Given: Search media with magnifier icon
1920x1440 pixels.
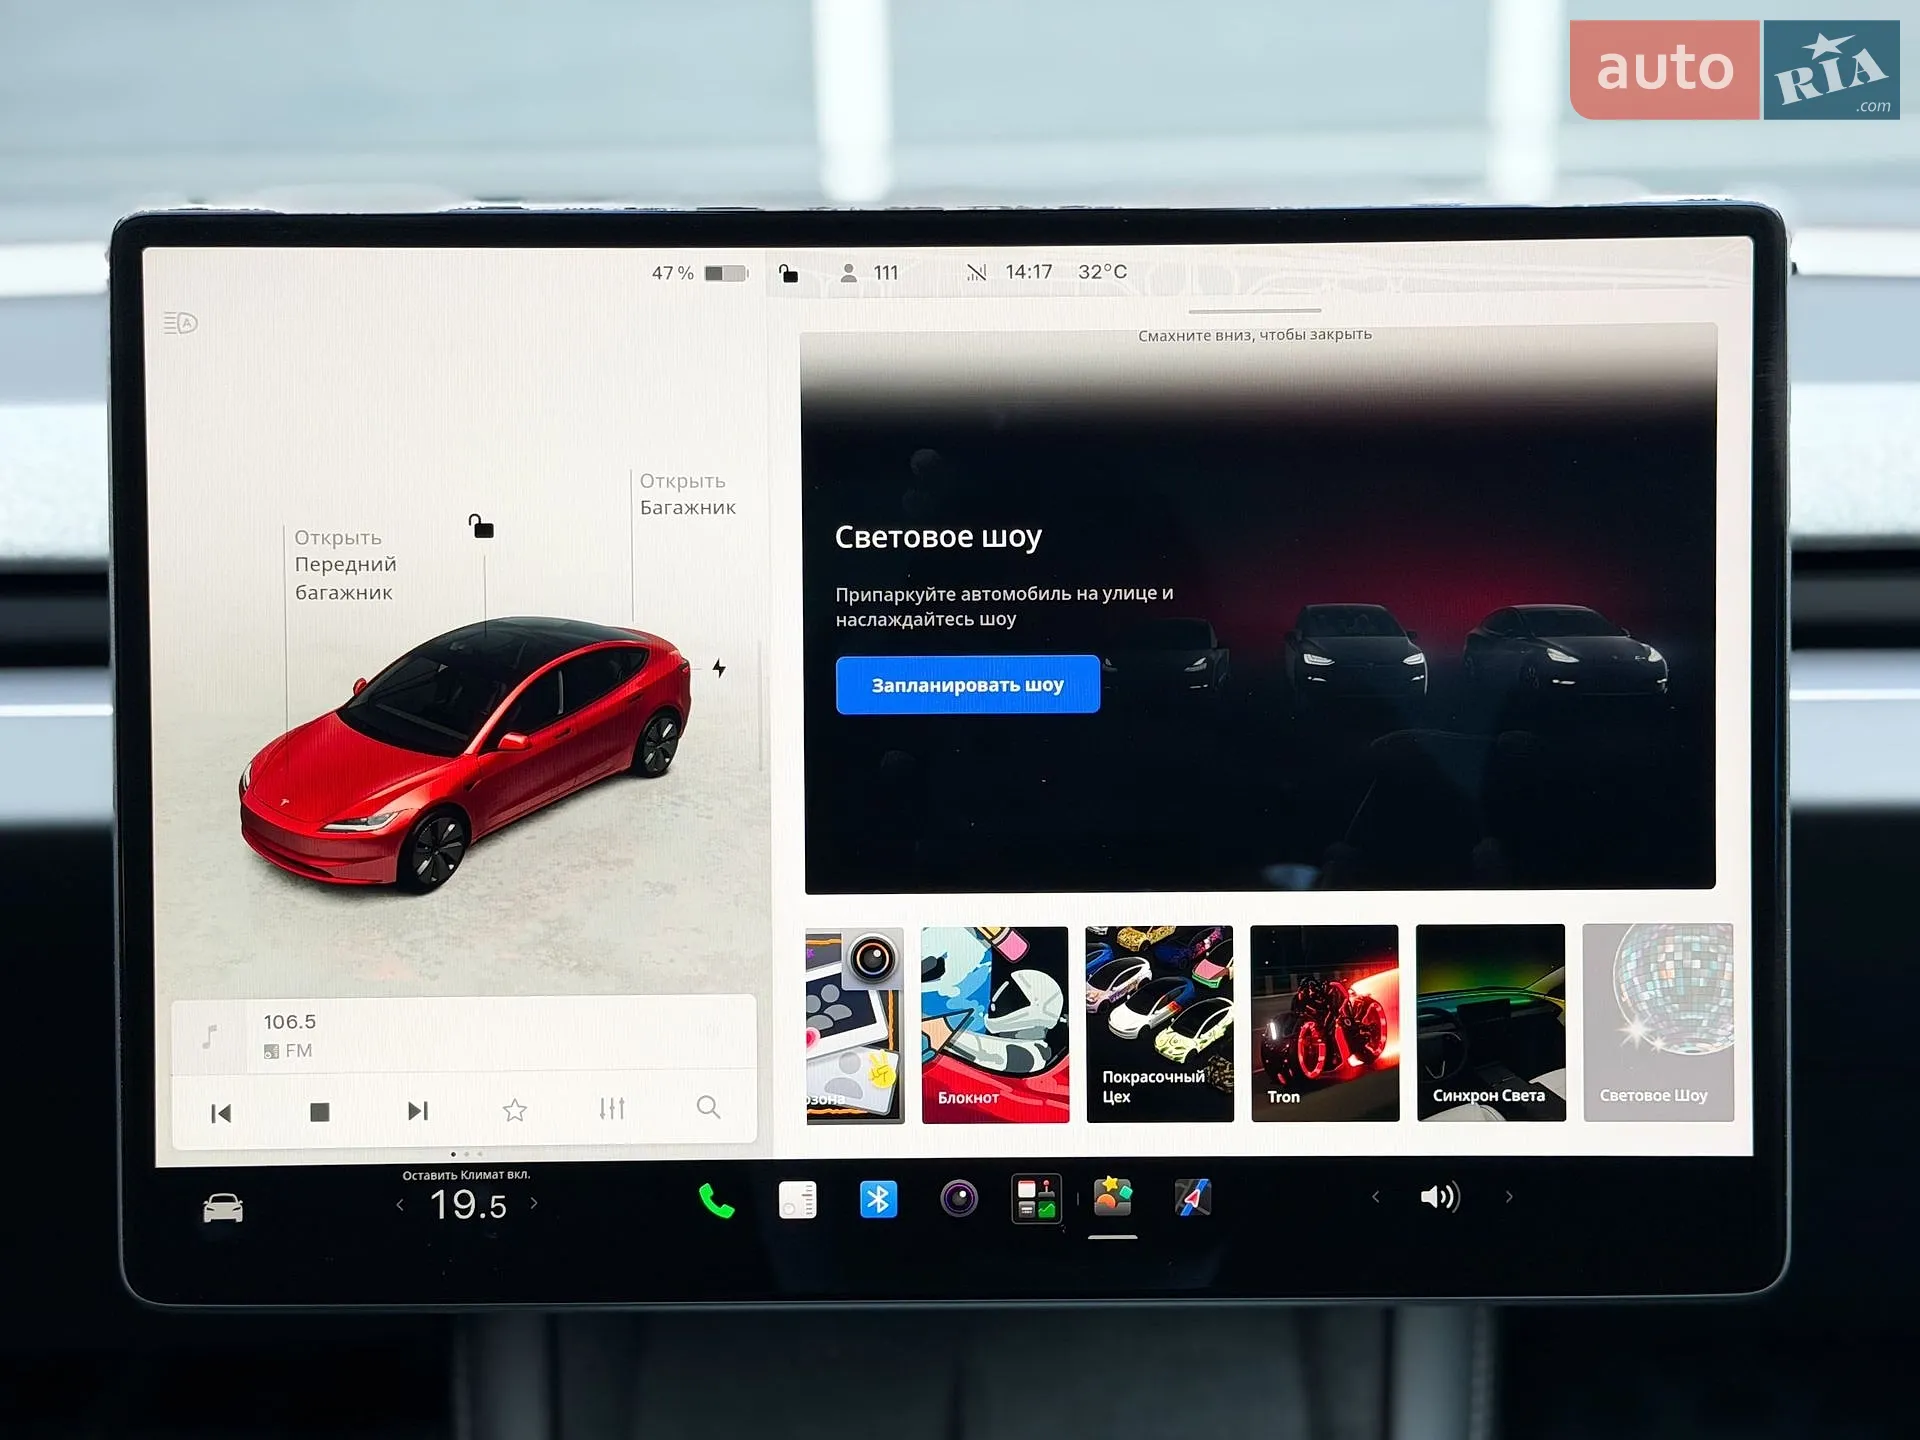Looking at the screenshot, I should pyautogui.click(x=708, y=1107).
